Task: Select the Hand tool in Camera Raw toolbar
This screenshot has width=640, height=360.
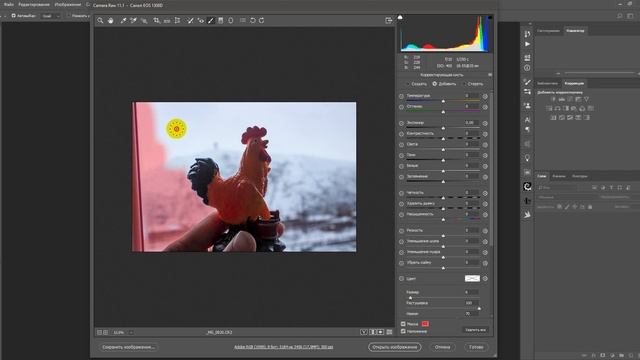Action: (x=111, y=20)
